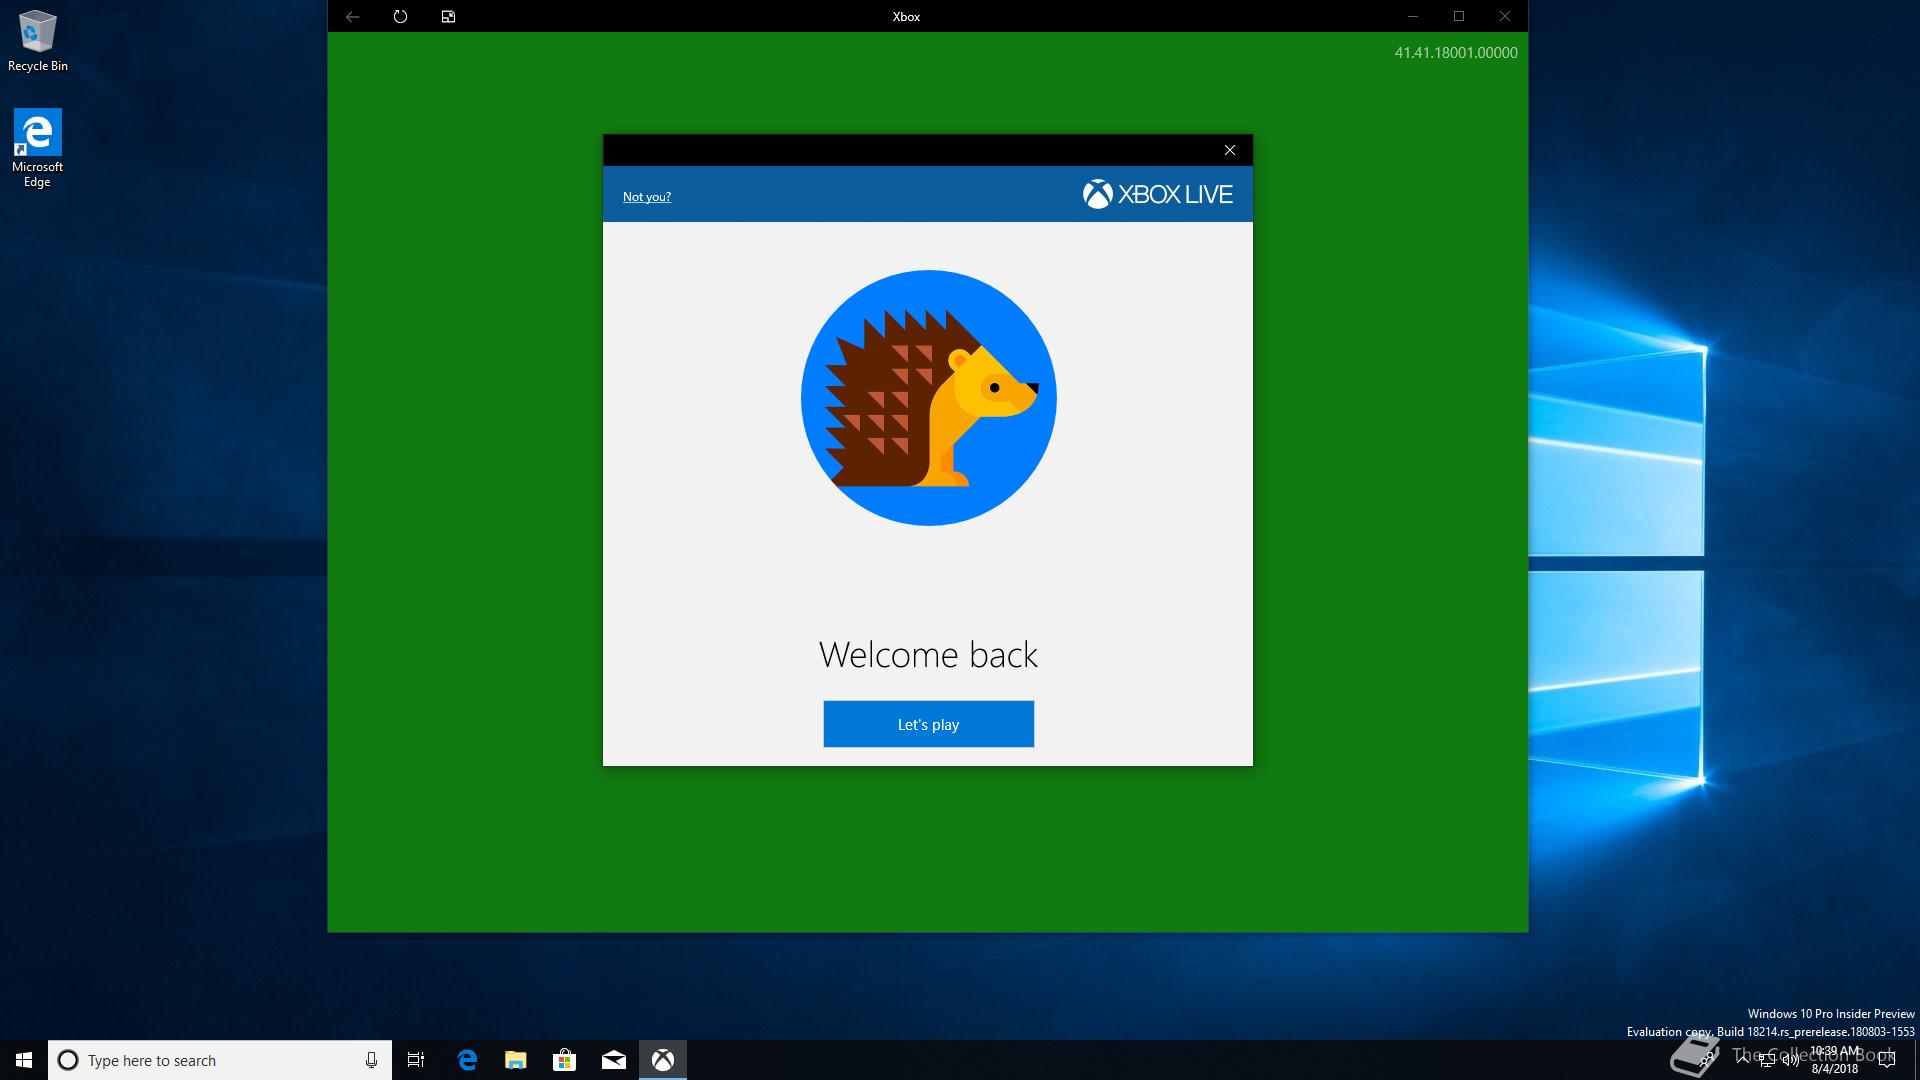Open the Not you? link

point(646,197)
